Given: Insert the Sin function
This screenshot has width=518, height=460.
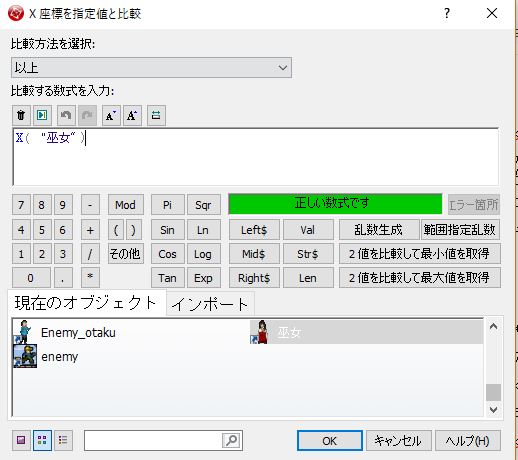Looking at the screenshot, I should (x=167, y=230).
